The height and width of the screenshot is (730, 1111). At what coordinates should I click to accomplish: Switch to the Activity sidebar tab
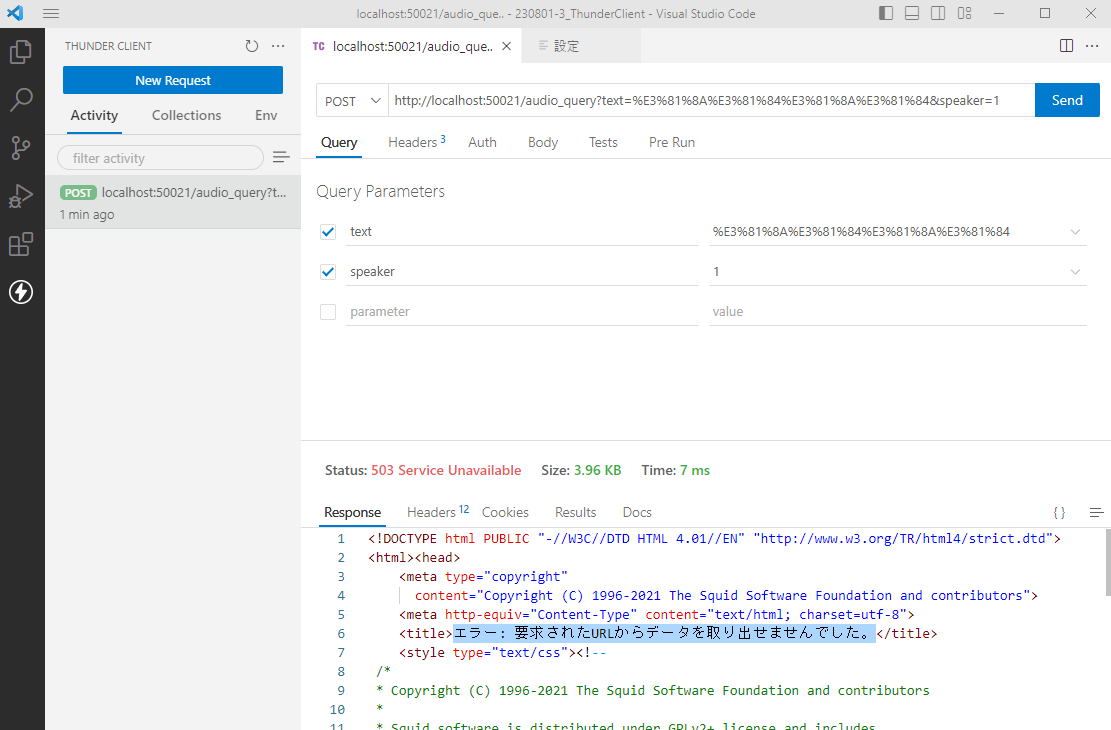pyautogui.click(x=94, y=116)
